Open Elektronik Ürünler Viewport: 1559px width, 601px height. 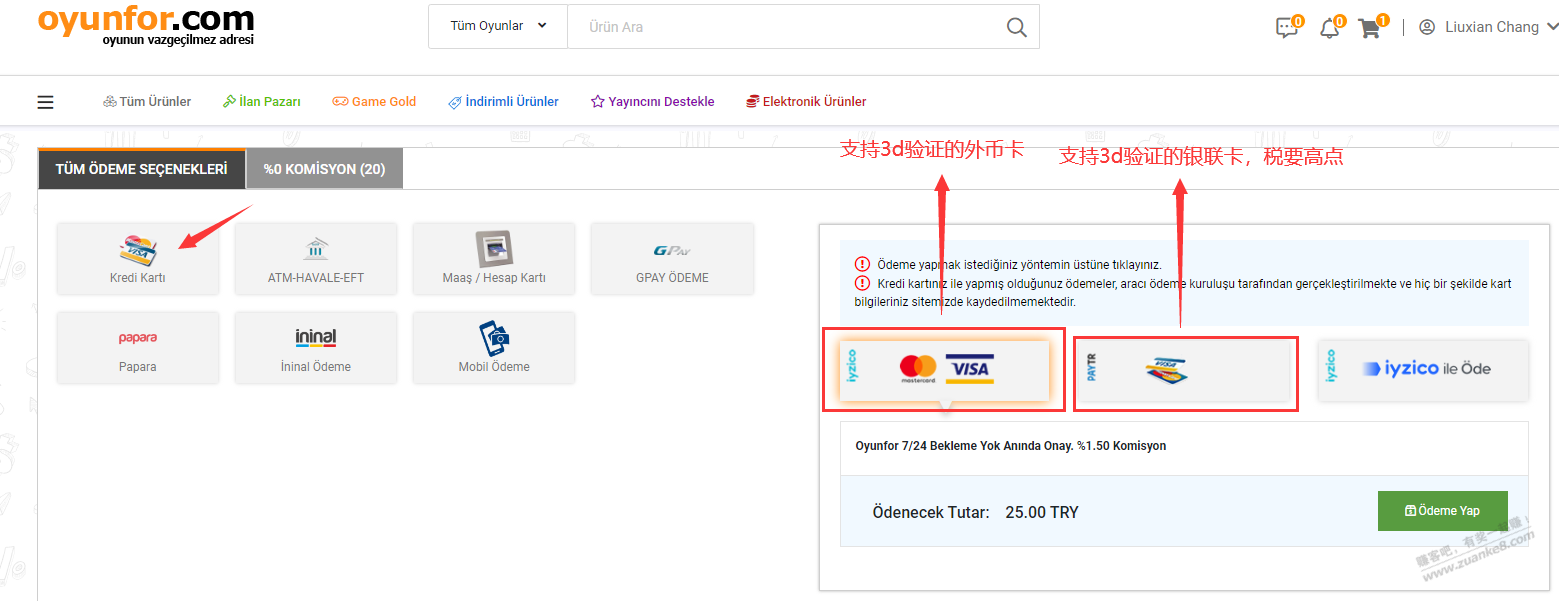point(806,101)
